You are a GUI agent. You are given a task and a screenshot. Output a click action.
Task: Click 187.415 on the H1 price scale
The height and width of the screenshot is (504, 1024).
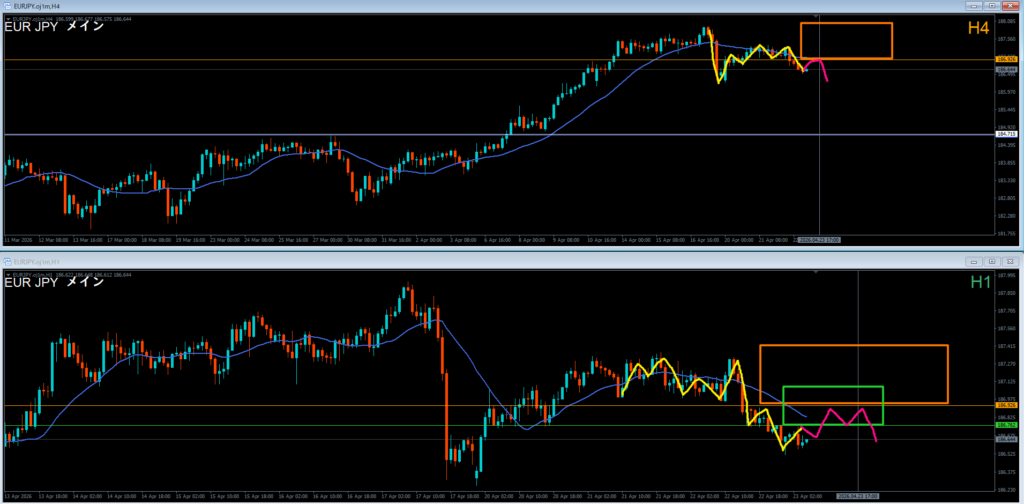pyautogui.click(x=1005, y=346)
